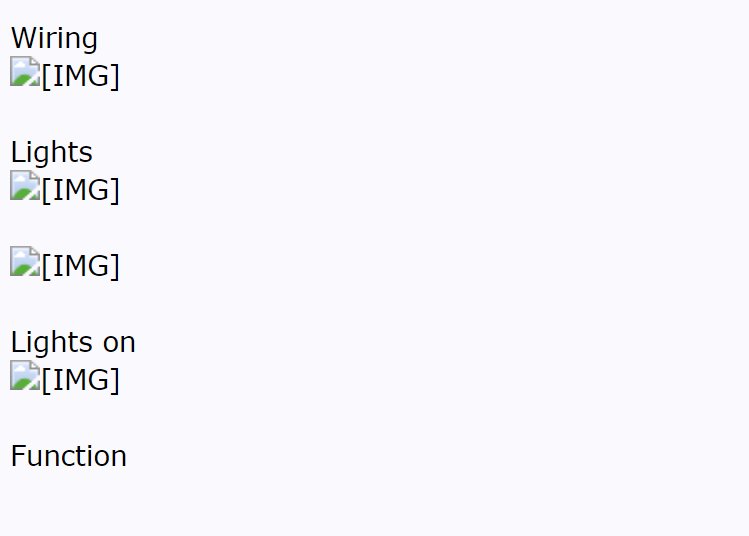The image size is (749, 536).
Task: Click the standalone broken image icon without heading
Action: pyautogui.click(x=25, y=261)
